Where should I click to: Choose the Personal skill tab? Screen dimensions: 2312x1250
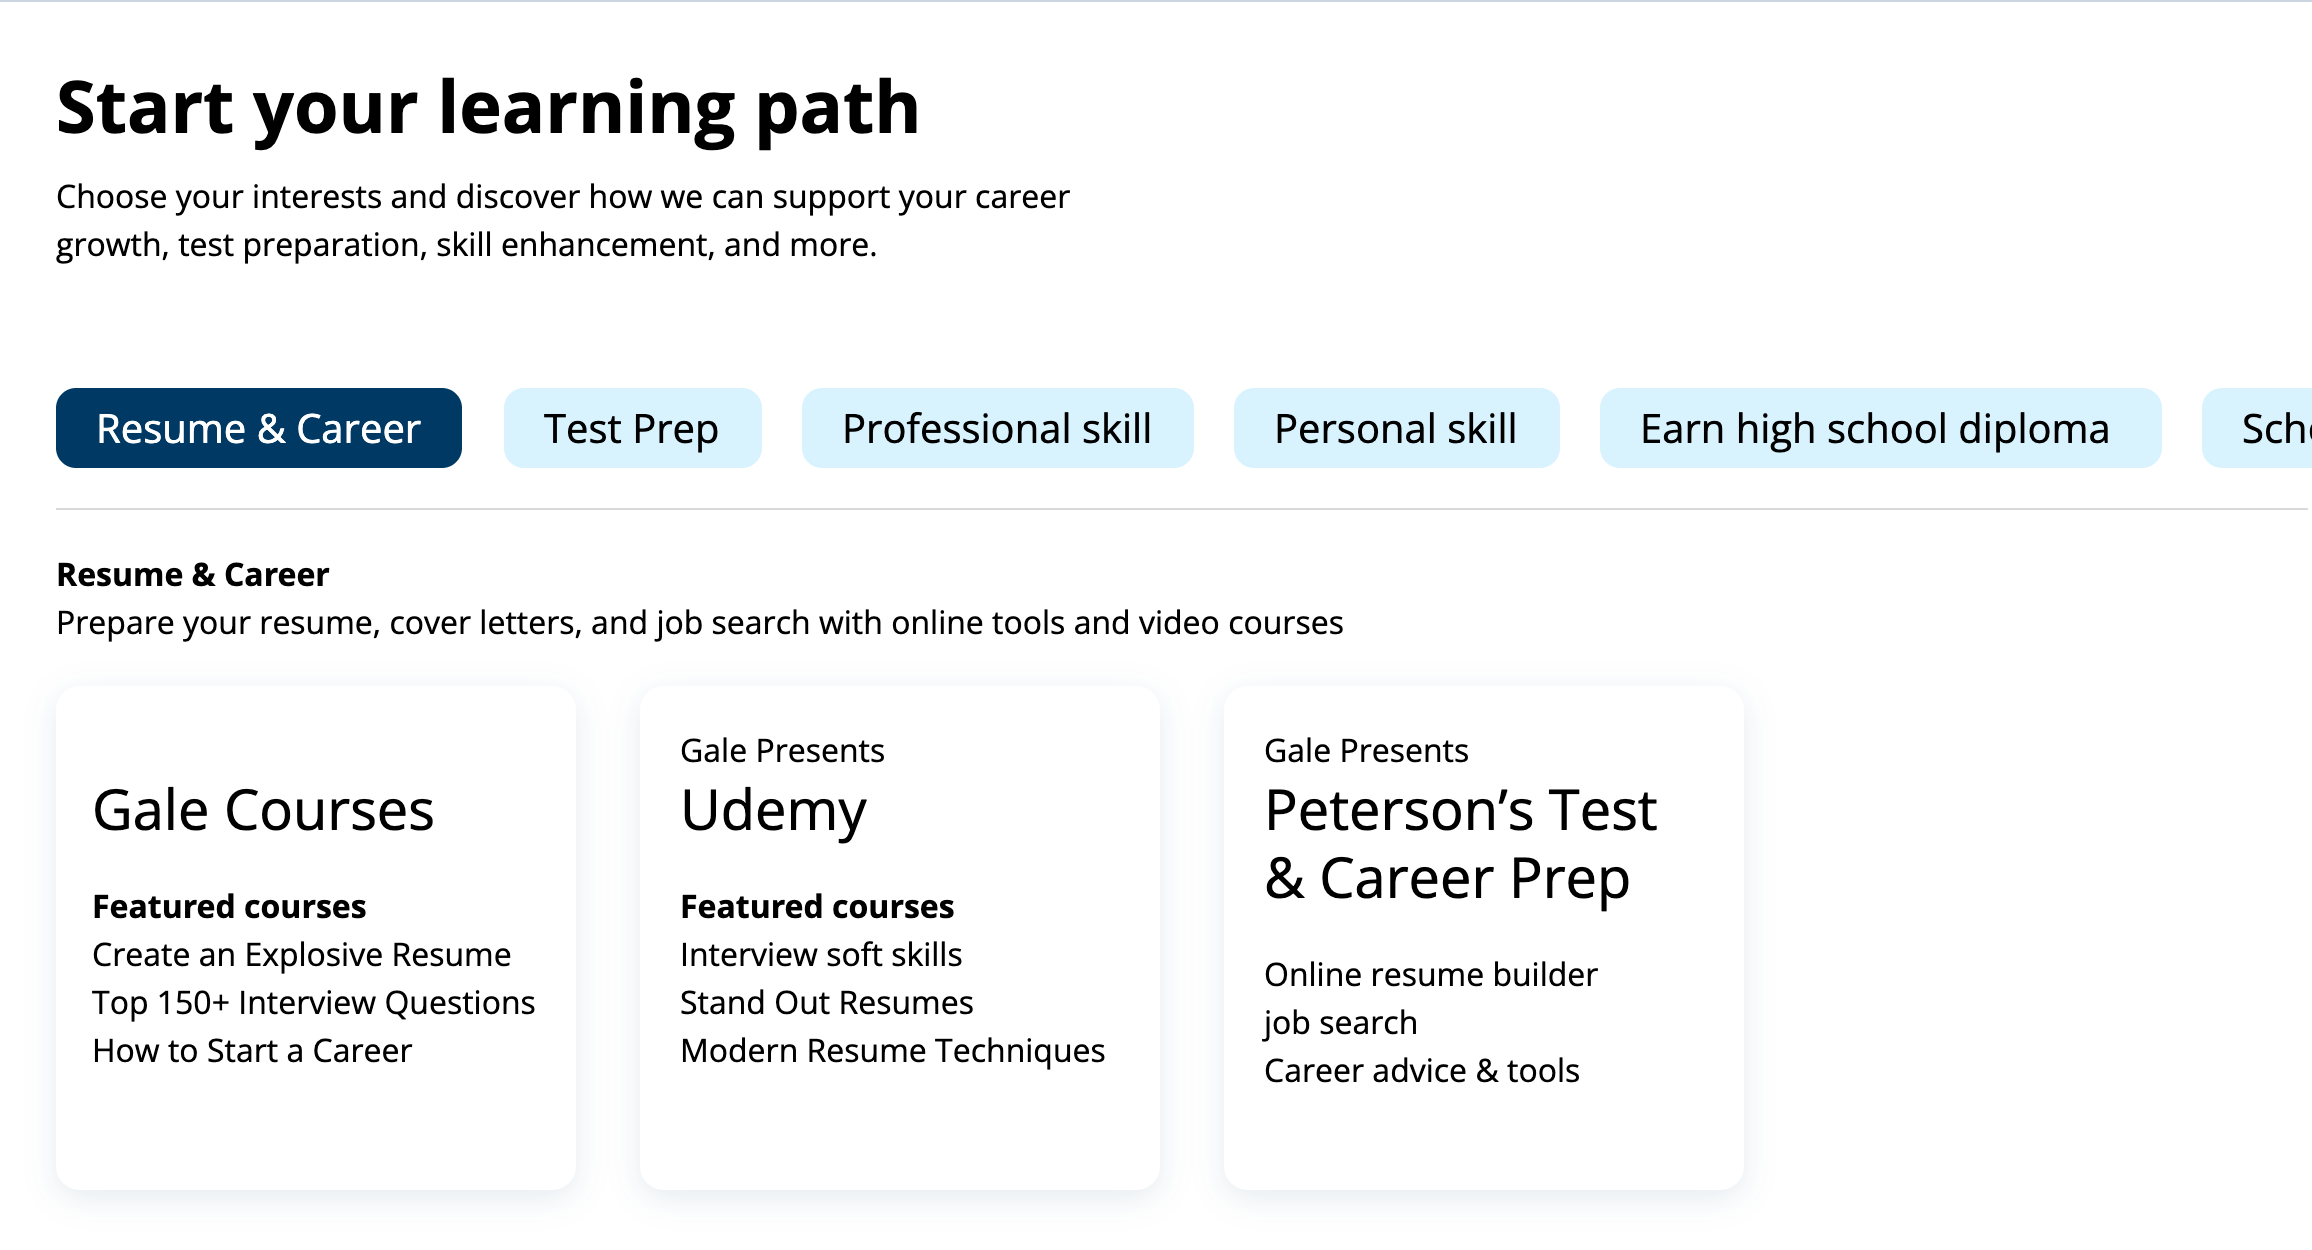point(1396,428)
